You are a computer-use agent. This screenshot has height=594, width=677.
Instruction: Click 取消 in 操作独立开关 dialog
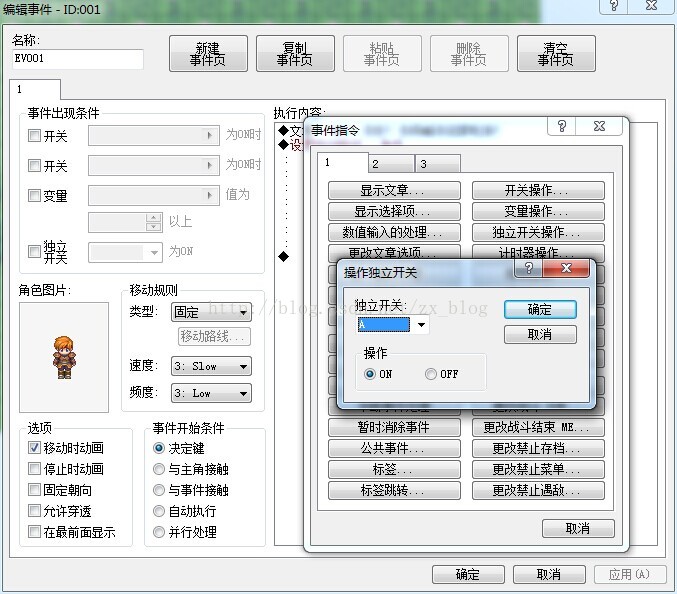click(x=540, y=335)
